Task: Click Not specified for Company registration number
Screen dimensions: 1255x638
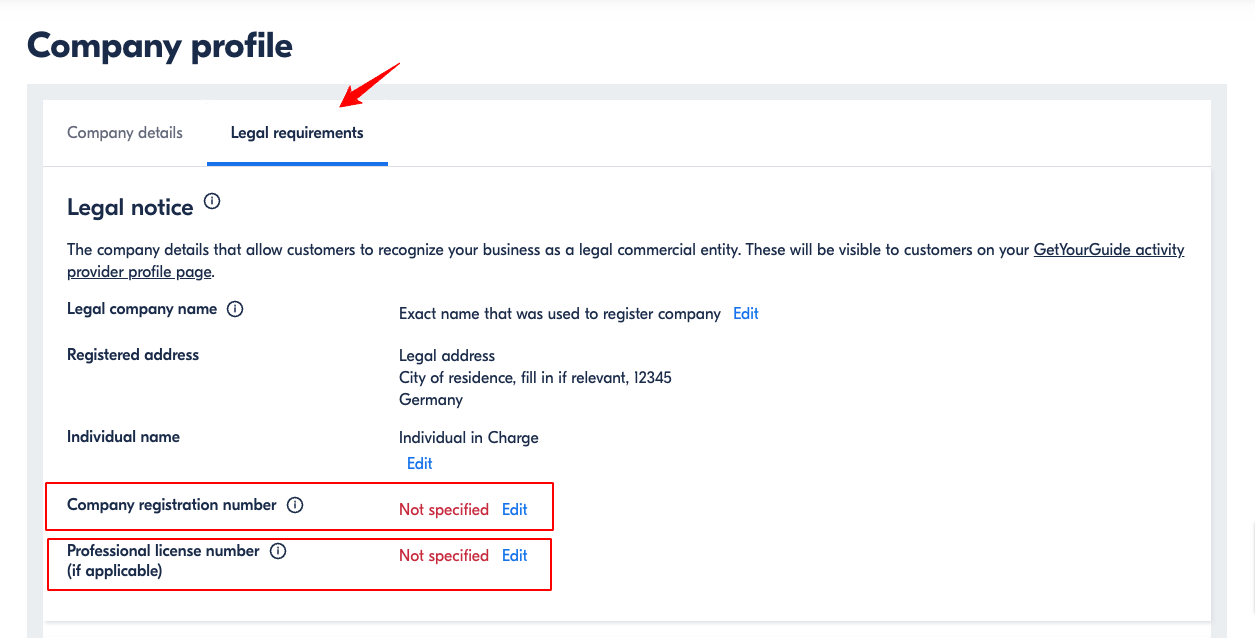Action: click(x=444, y=509)
